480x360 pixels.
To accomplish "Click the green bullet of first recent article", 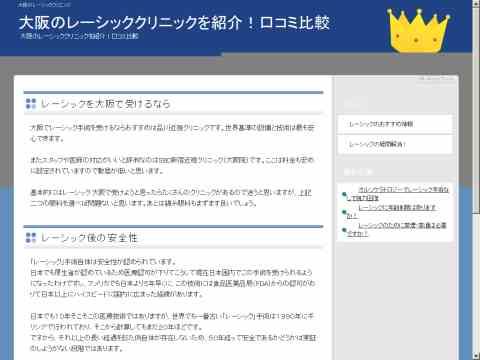I will [x=344, y=194].
